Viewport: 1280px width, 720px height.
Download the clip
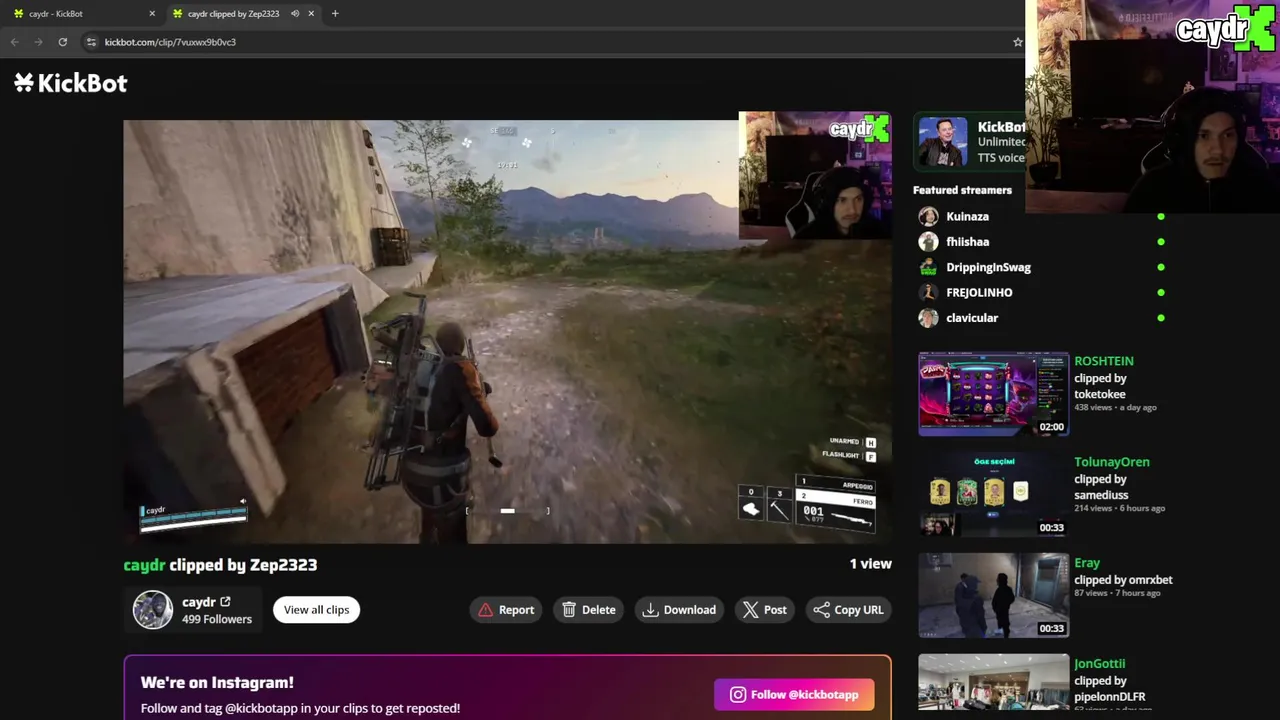coord(680,610)
